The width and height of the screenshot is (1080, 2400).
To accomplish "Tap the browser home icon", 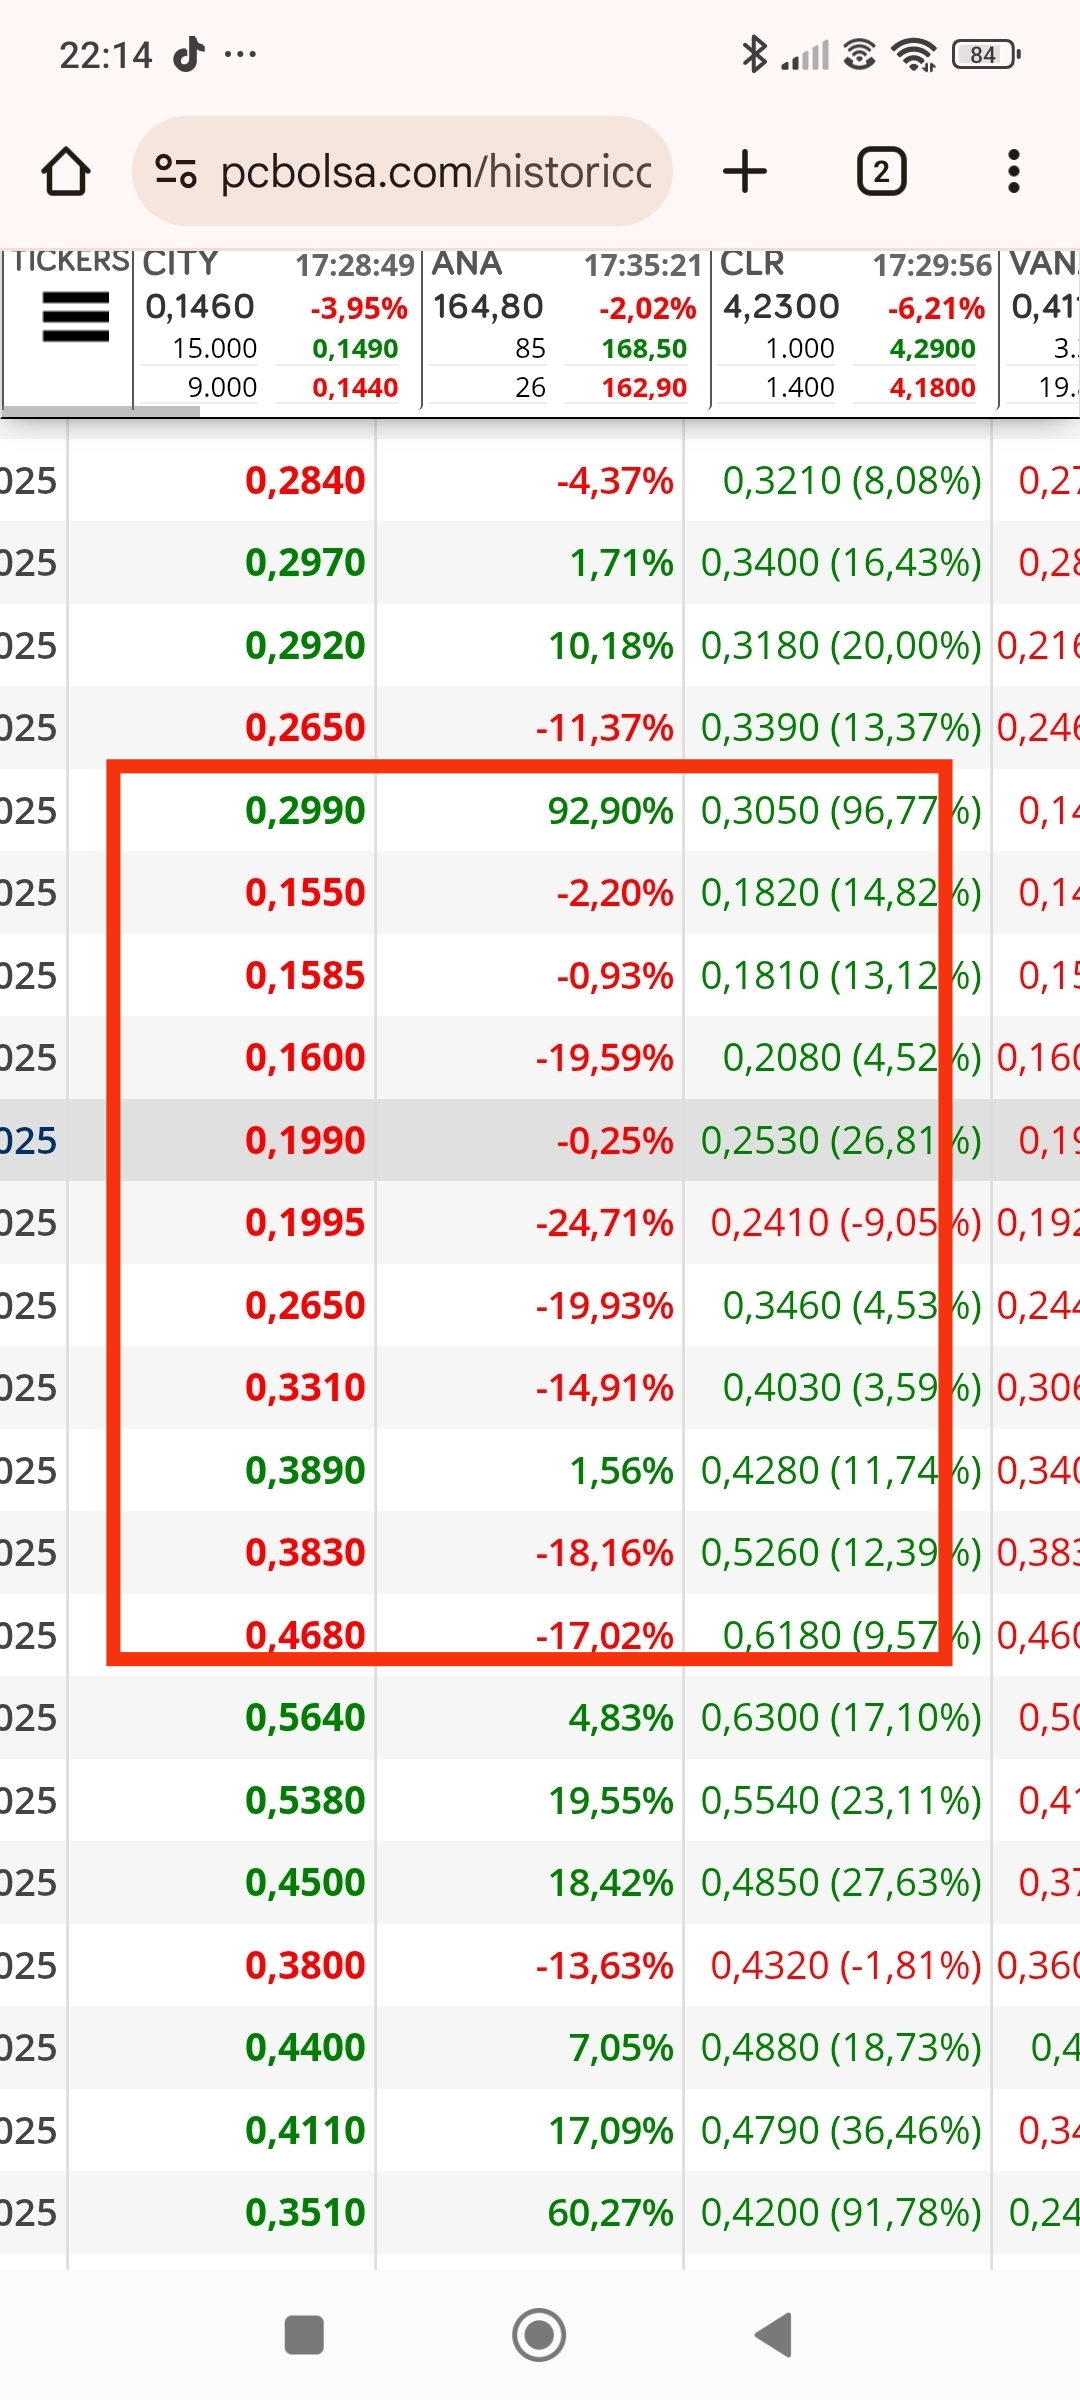I will click(x=66, y=171).
